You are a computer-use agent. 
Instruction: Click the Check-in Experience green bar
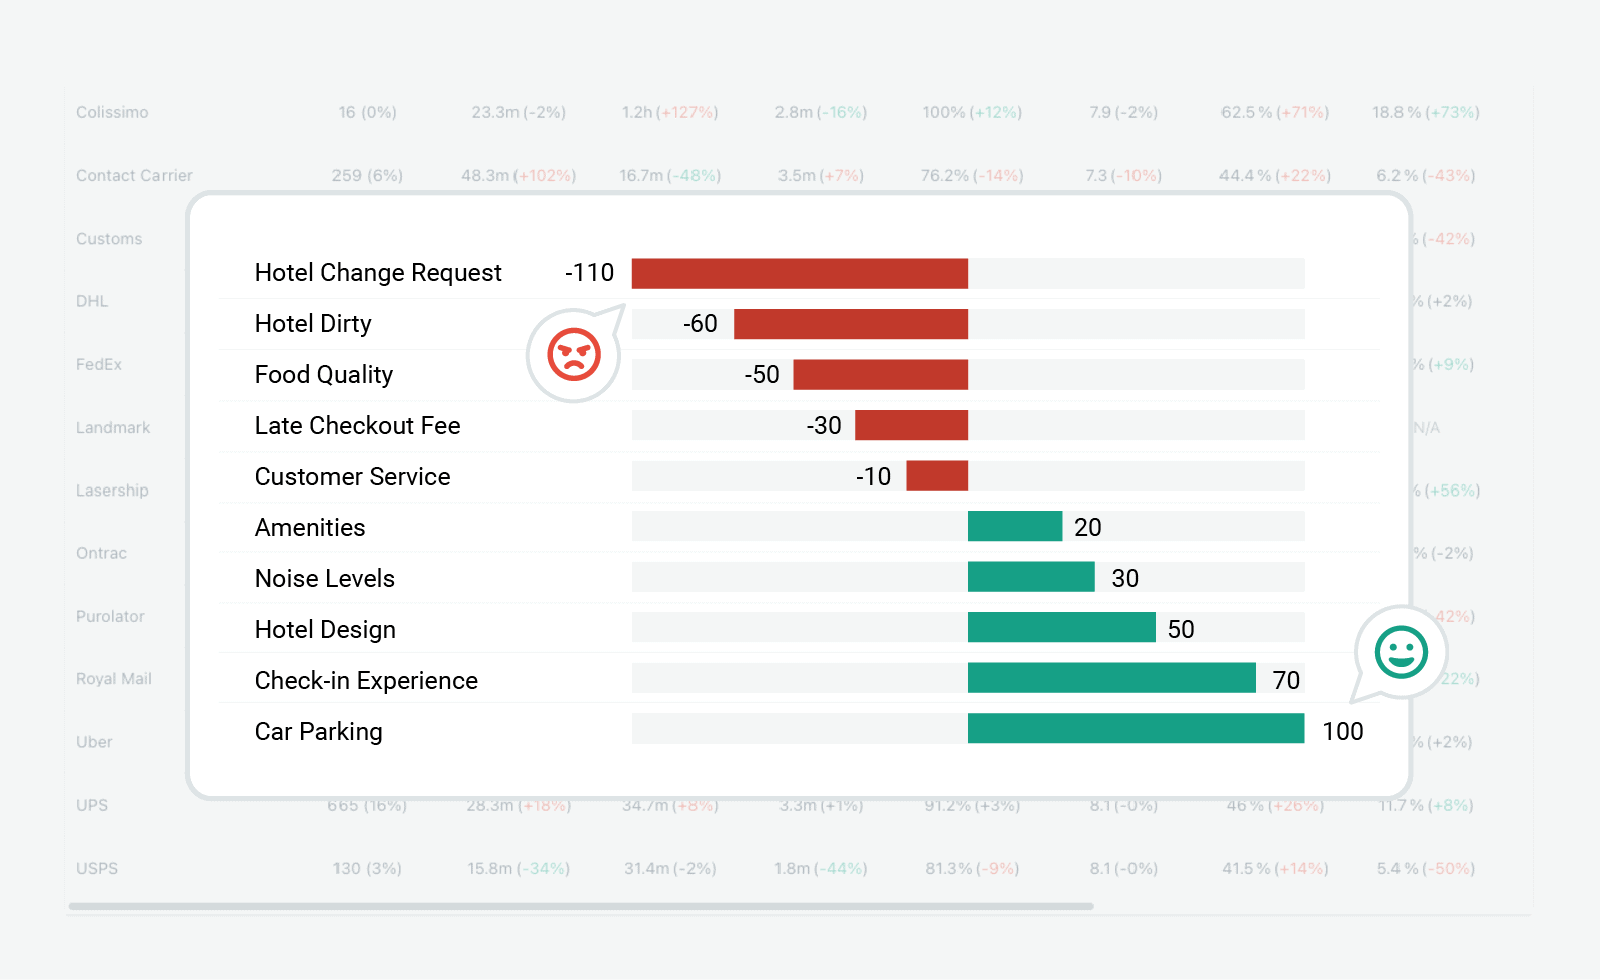coord(1111,678)
